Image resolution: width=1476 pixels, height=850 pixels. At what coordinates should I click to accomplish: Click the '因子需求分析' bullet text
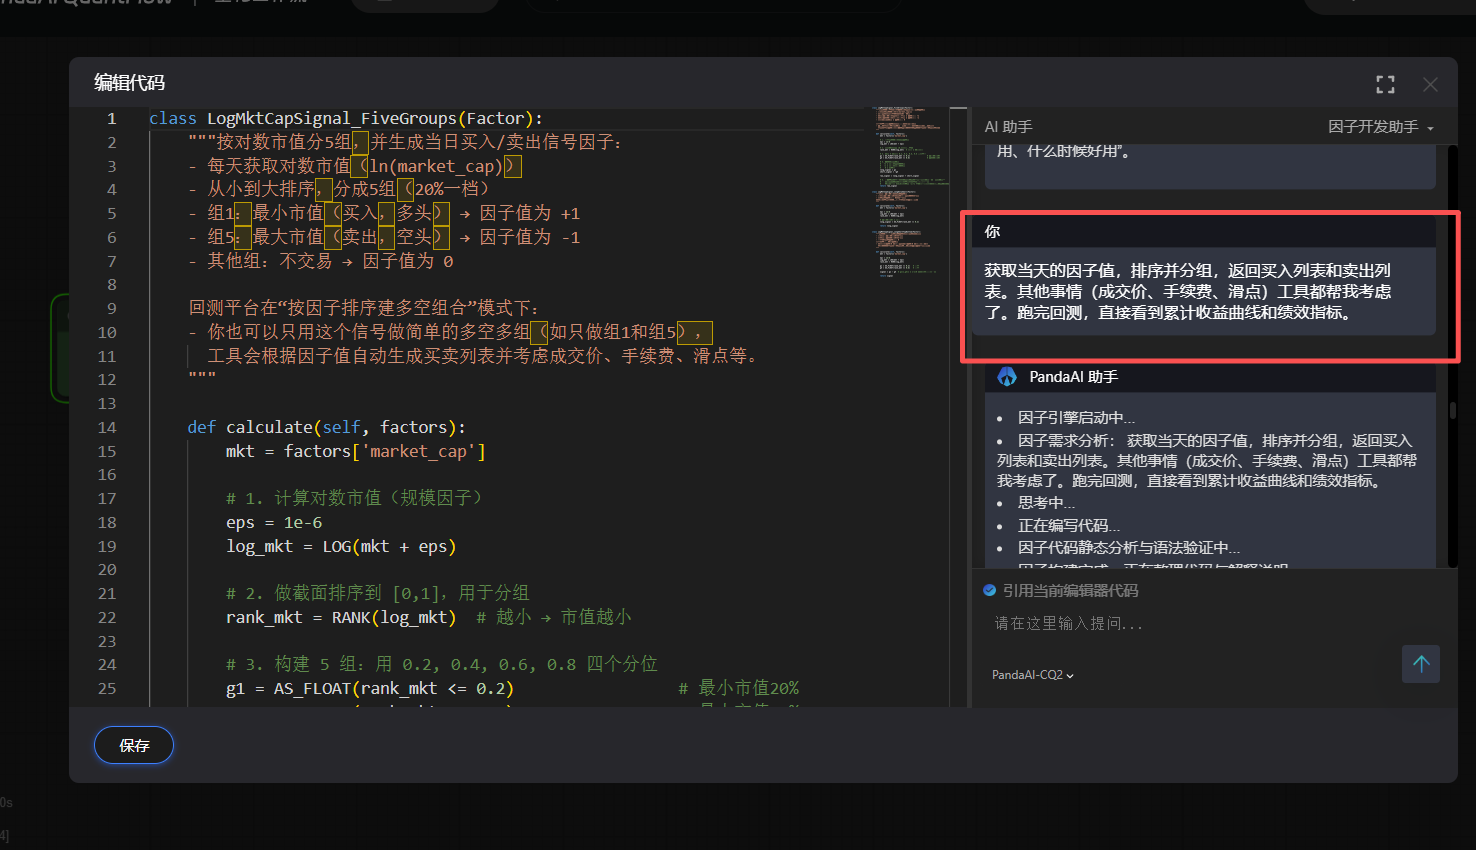point(1207,461)
